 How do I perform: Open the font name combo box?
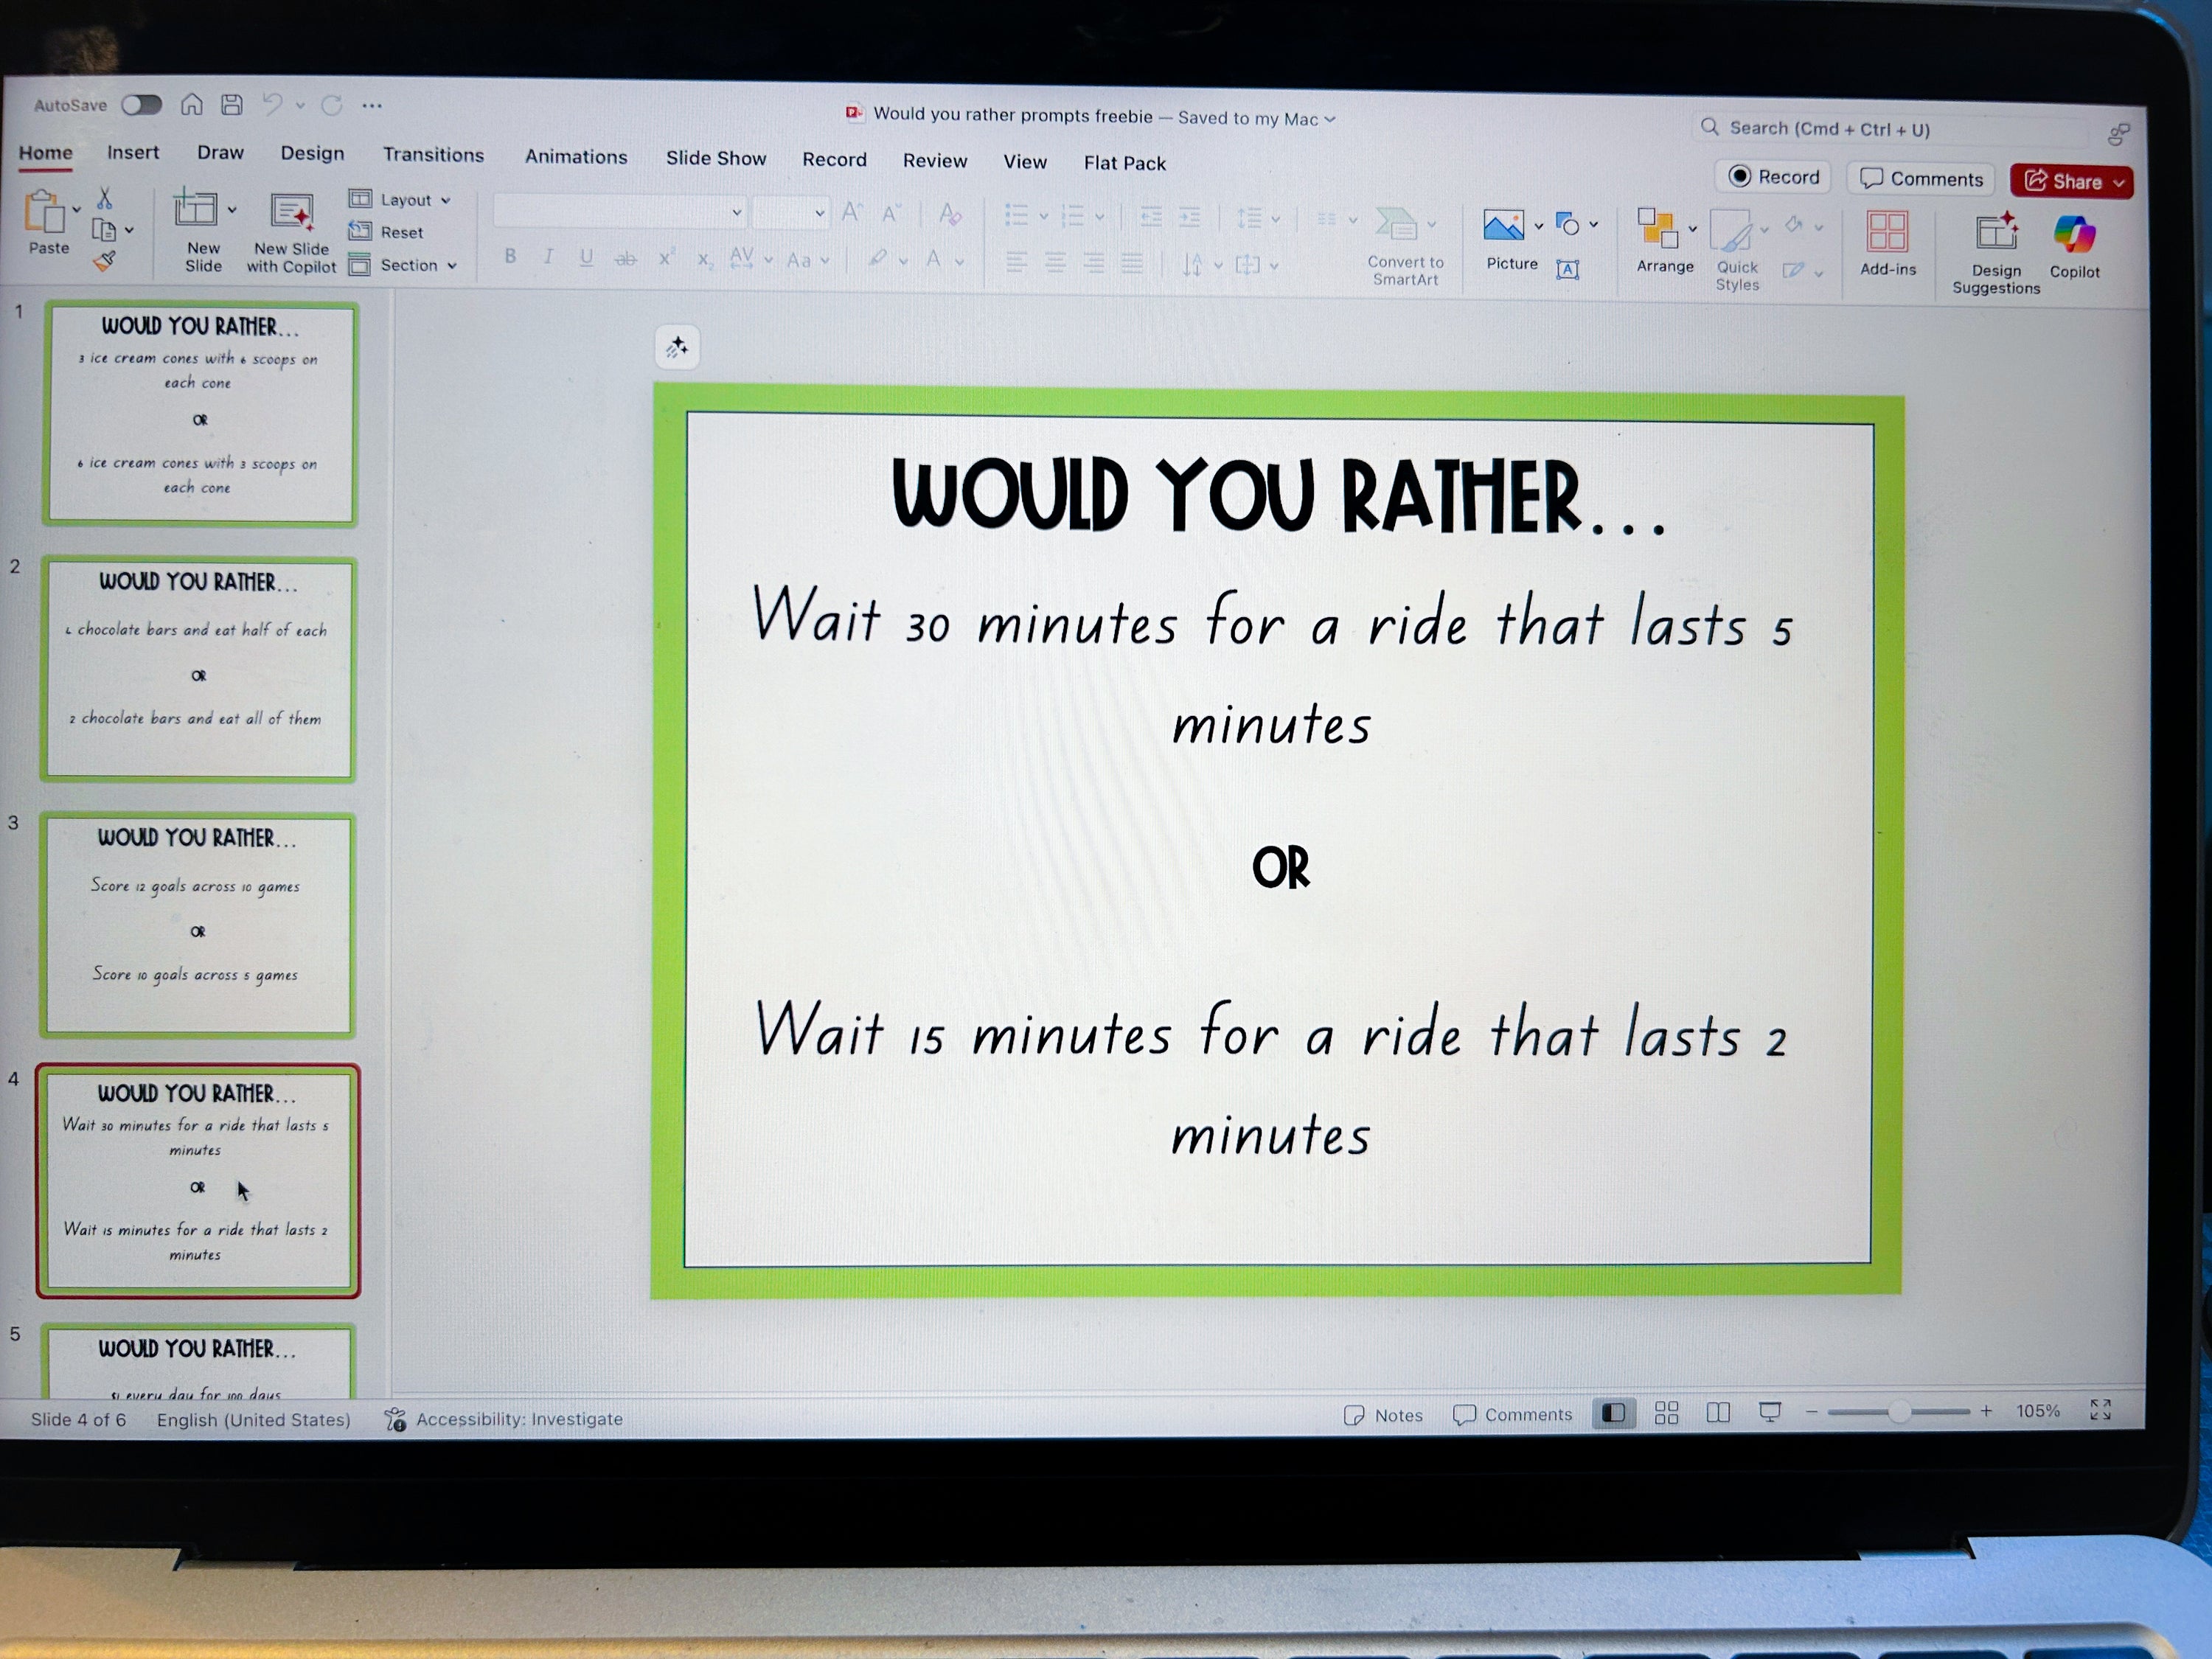tap(620, 212)
